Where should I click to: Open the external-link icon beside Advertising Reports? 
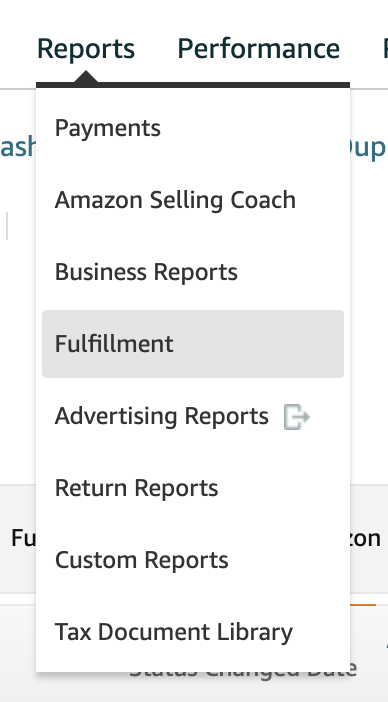click(x=297, y=417)
